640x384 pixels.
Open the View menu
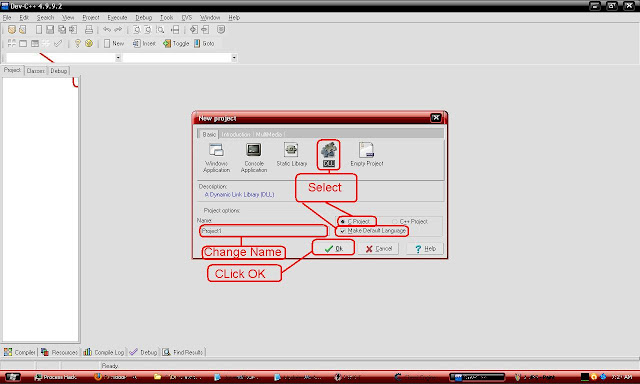[68, 18]
